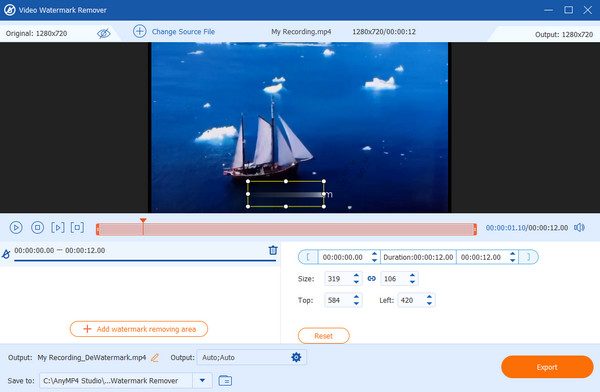
Task: Click the start time field 00:00:00.00
Action: click(x=343, y=257)
